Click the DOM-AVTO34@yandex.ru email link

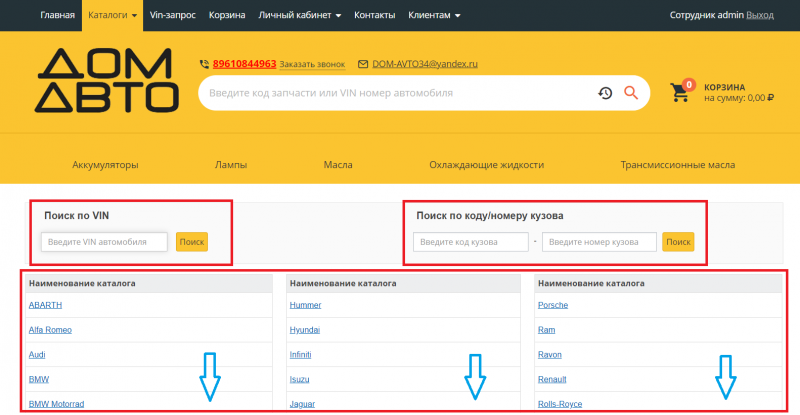[424, 64]
